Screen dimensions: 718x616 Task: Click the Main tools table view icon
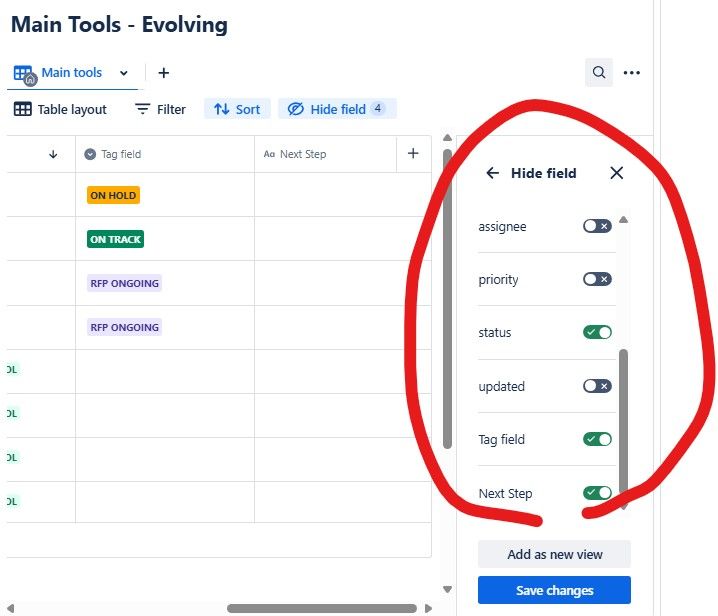pos(24,74)
